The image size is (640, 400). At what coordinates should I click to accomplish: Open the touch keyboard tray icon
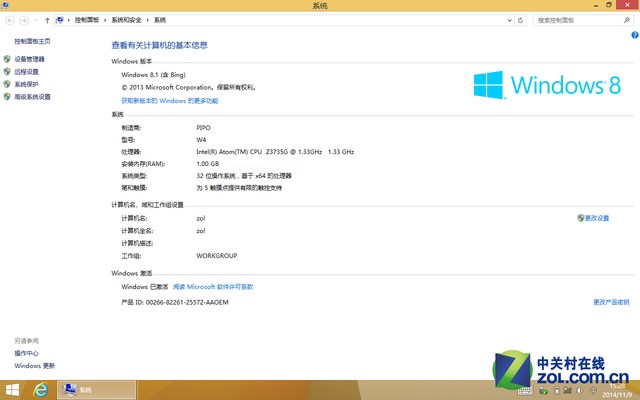pos(525,391)
